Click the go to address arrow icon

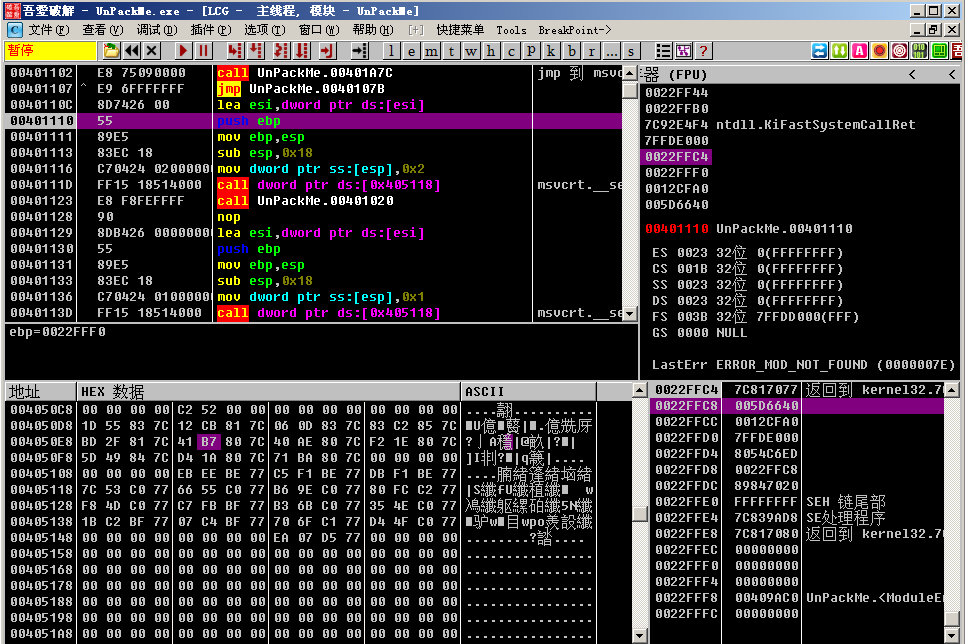point(359,51)
